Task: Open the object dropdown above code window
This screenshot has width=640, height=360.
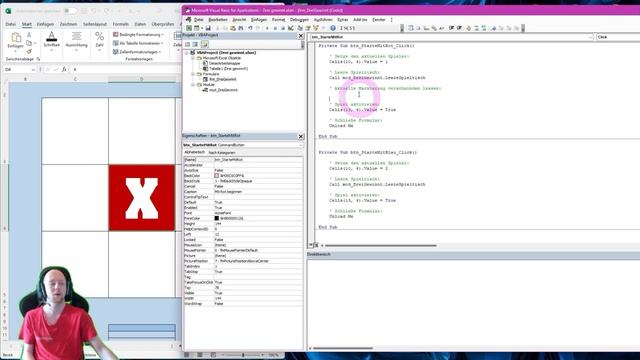Action: click(590, 37)
